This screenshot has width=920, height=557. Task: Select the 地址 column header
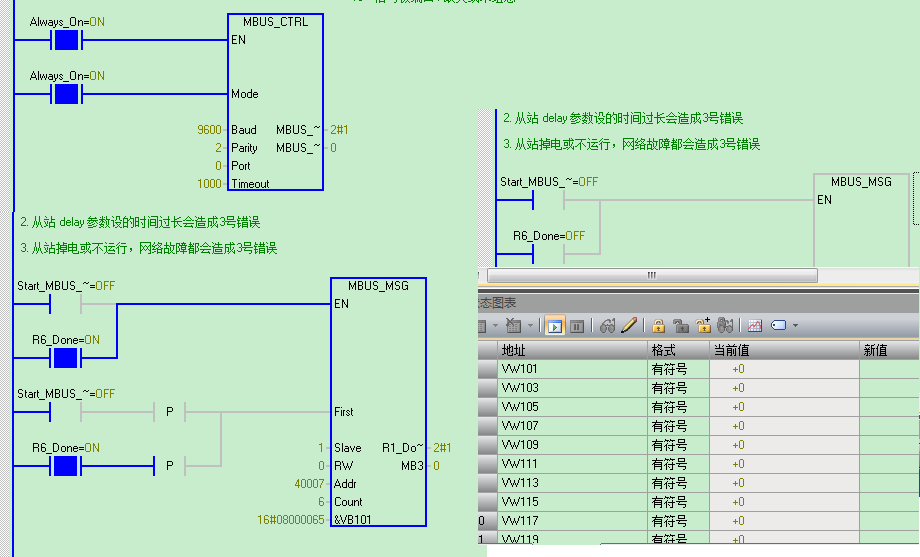pos(573,350)
